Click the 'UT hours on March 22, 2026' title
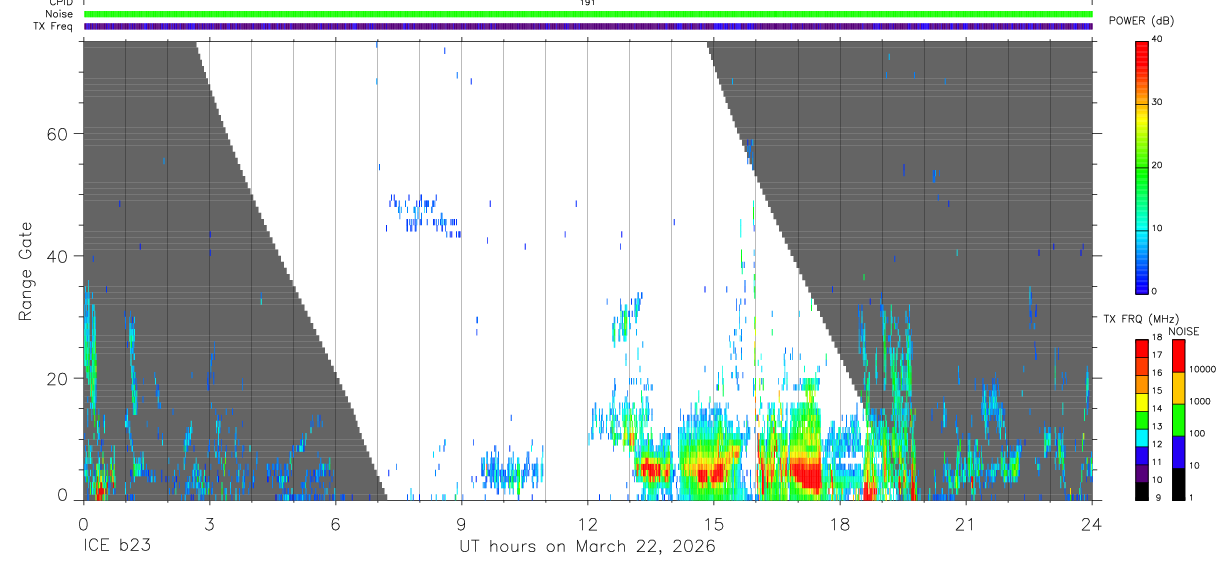 click(587, 547)
